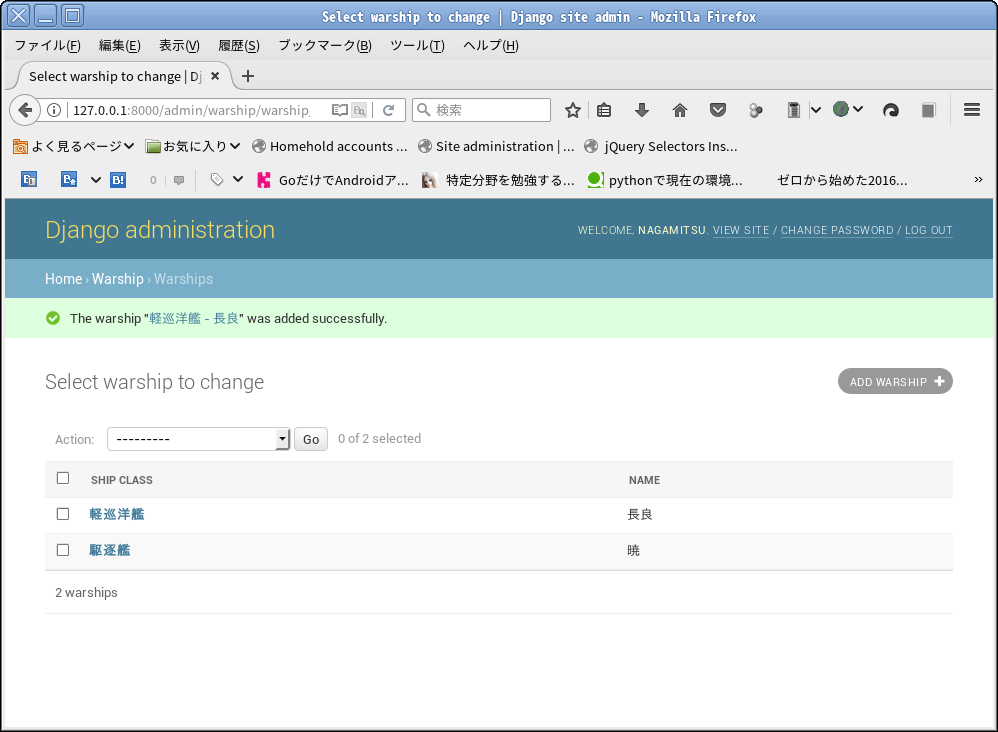Click the 検索 search box
The image size is (998, 732).
click(x=482, y=110)
